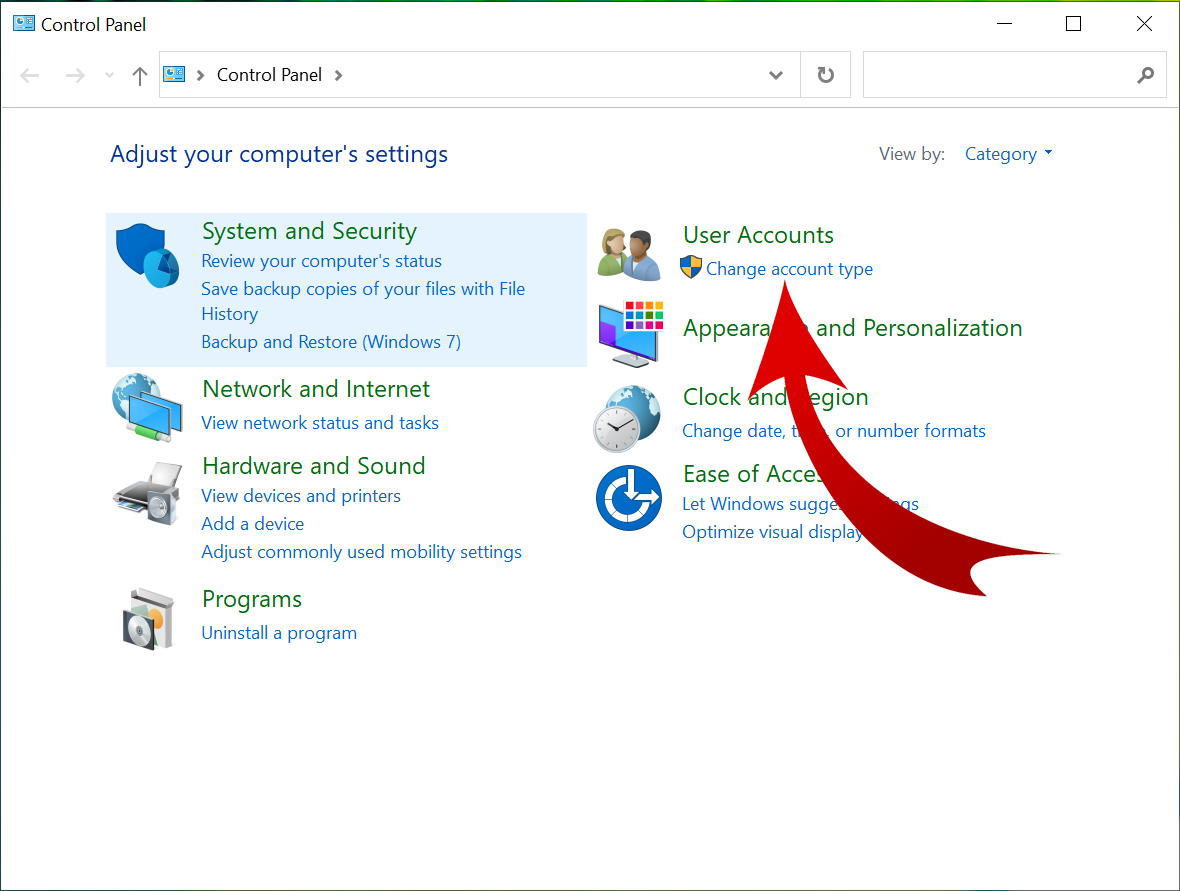The height and width of the screenshot is (891, 1180).
Task: Click the Control Panel title bar icon
Action: tap(24, 23)
